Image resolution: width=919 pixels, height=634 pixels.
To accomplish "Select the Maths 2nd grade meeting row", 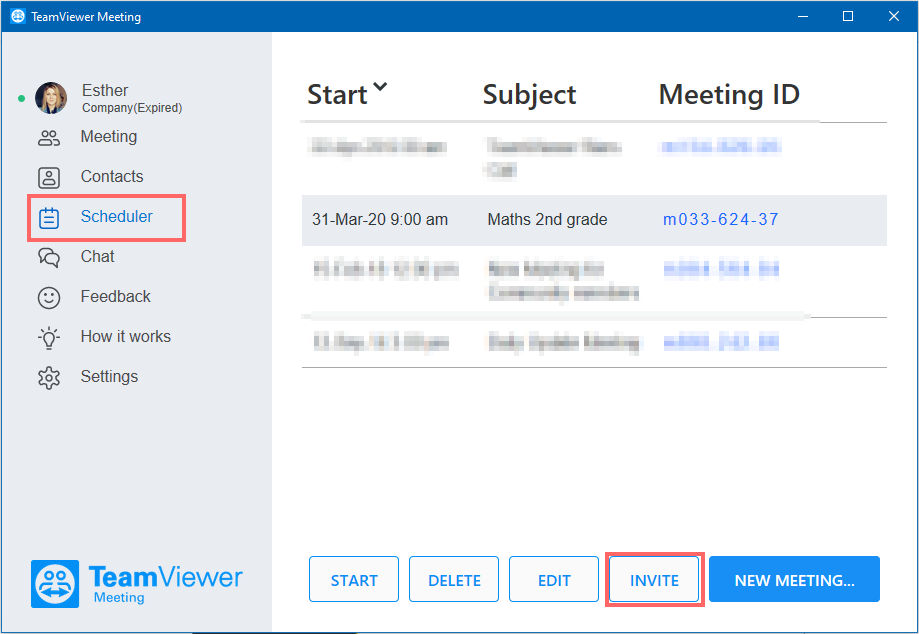I will pos(594,220).
